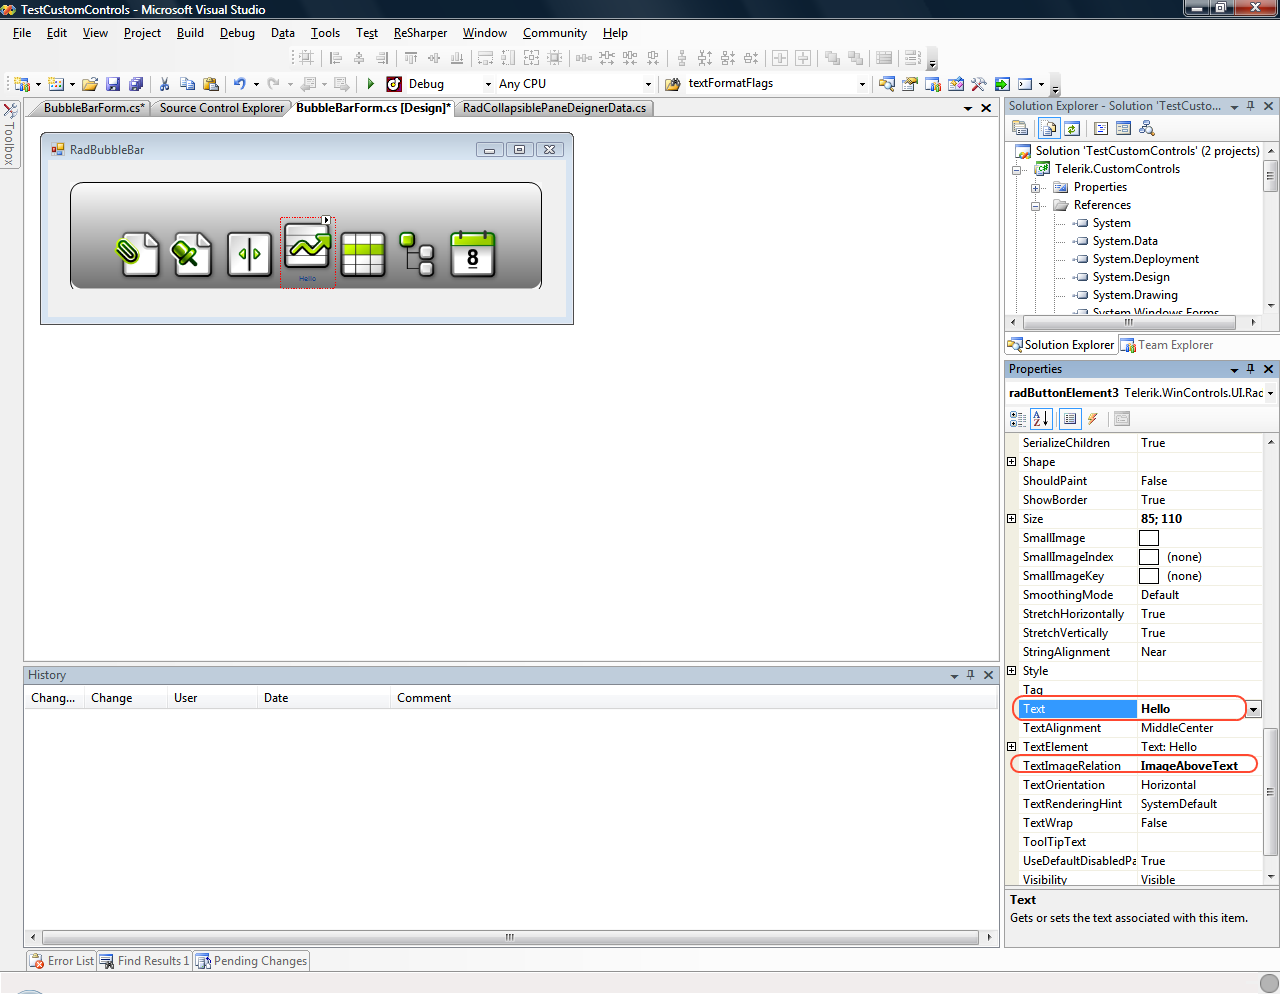Viewport: 1280px width, 994px height.
Task: Expand the TextElement property
Action: pos(1012,747)
